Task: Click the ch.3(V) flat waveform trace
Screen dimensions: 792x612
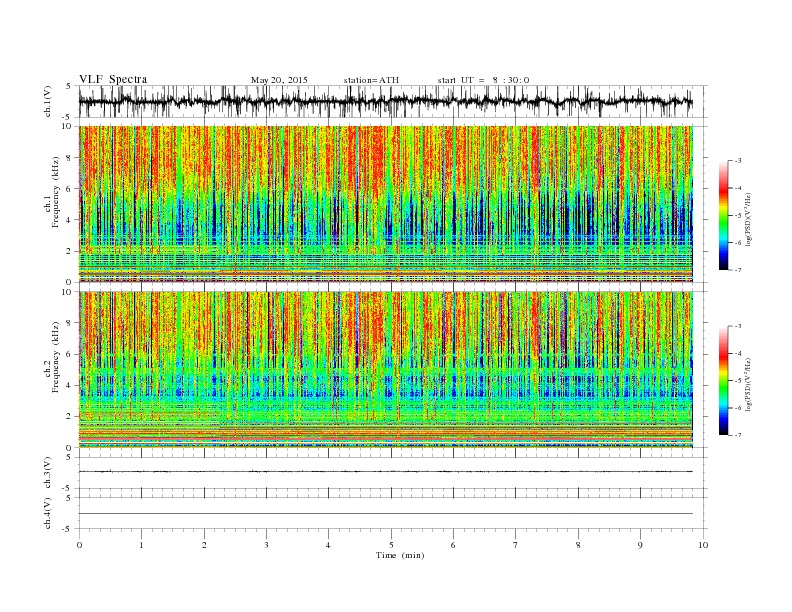Action: tap(386, 472)
